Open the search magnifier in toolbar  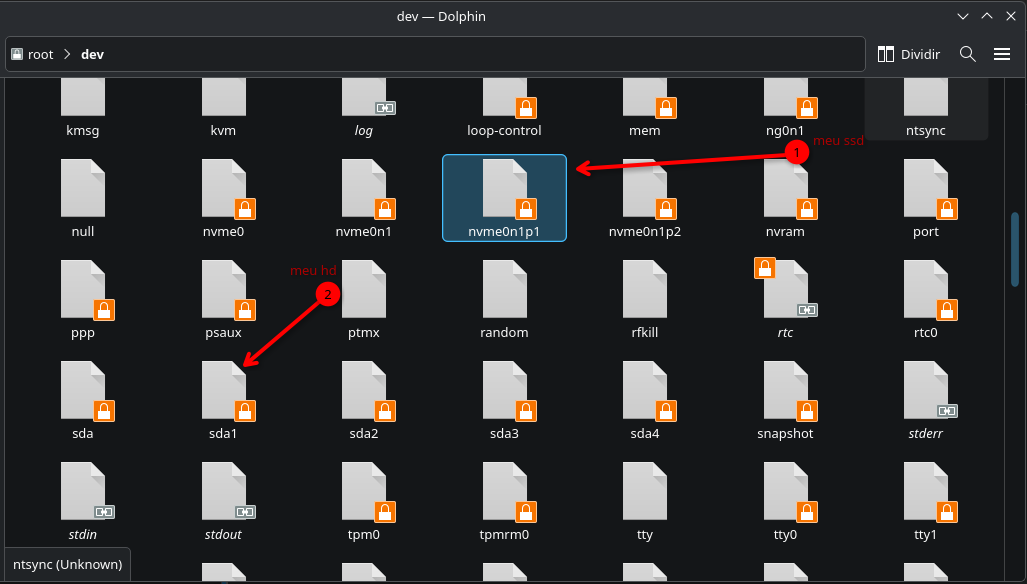pyautogui.click(x=967, y=54)
